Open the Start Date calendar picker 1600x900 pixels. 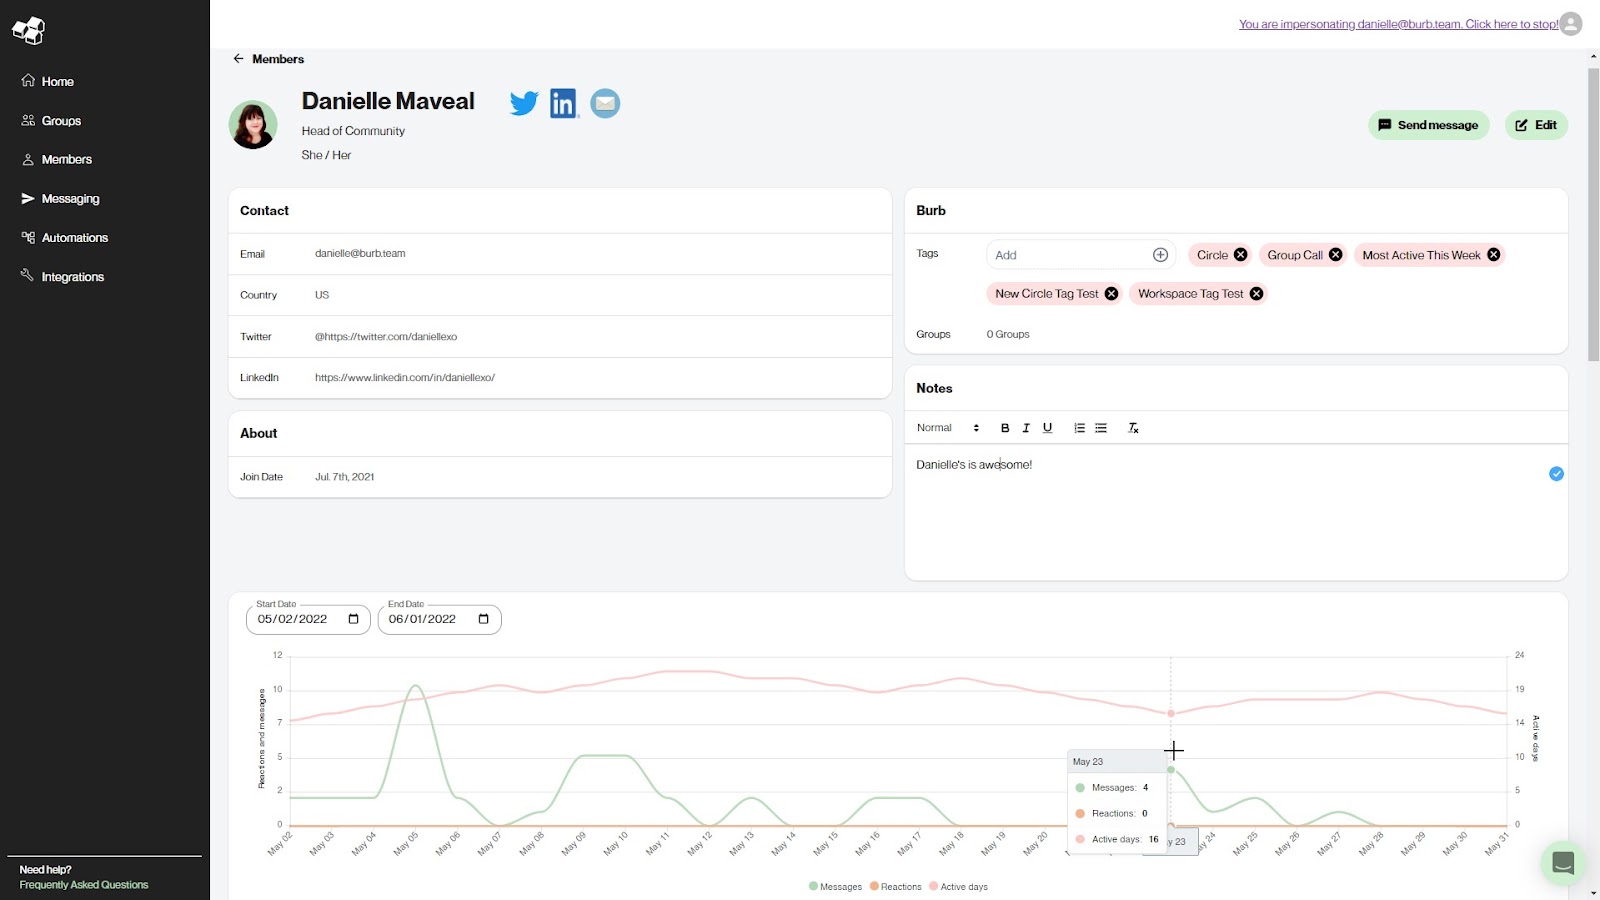coord(353,619)
